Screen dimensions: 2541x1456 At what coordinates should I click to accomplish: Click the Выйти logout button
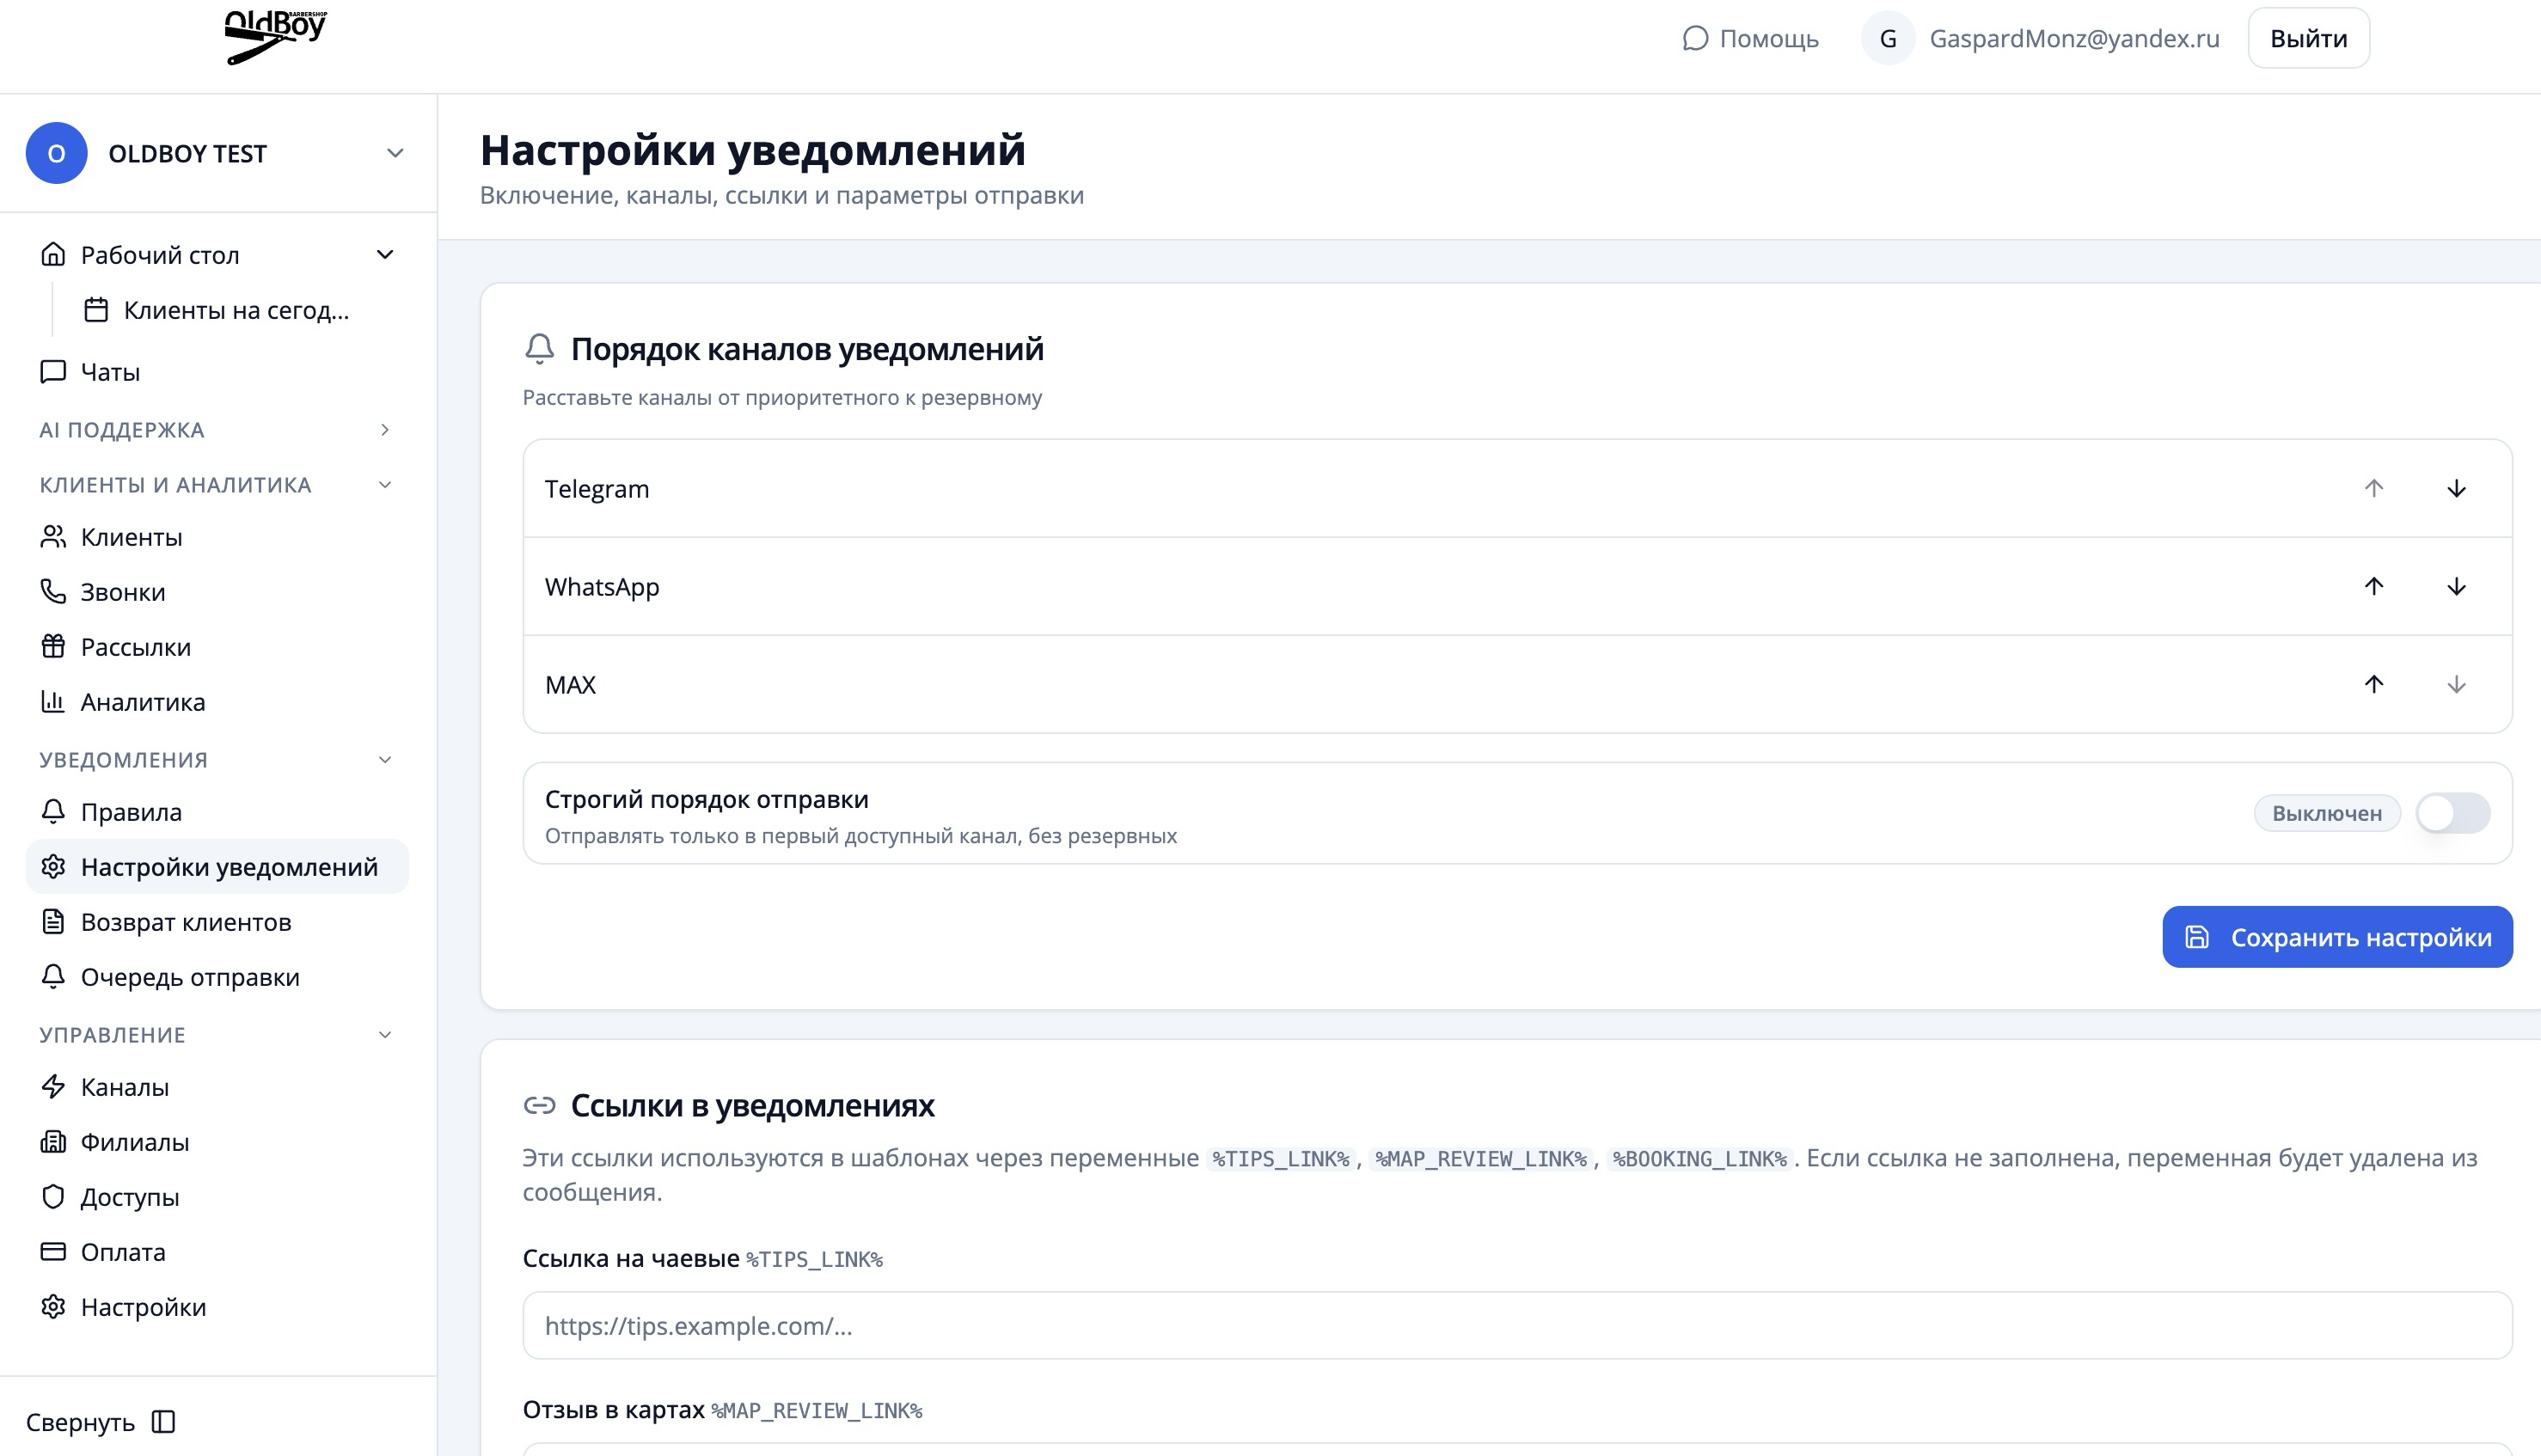[x=2308, y=38]
